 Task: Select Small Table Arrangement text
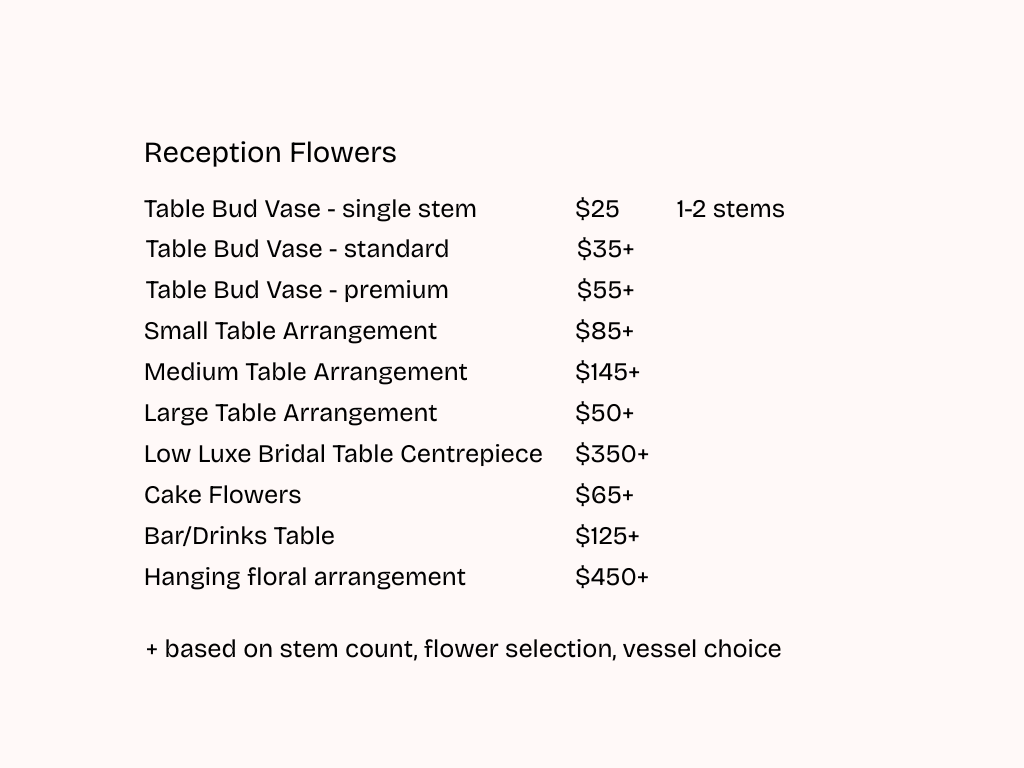click(x=290, y=332)
